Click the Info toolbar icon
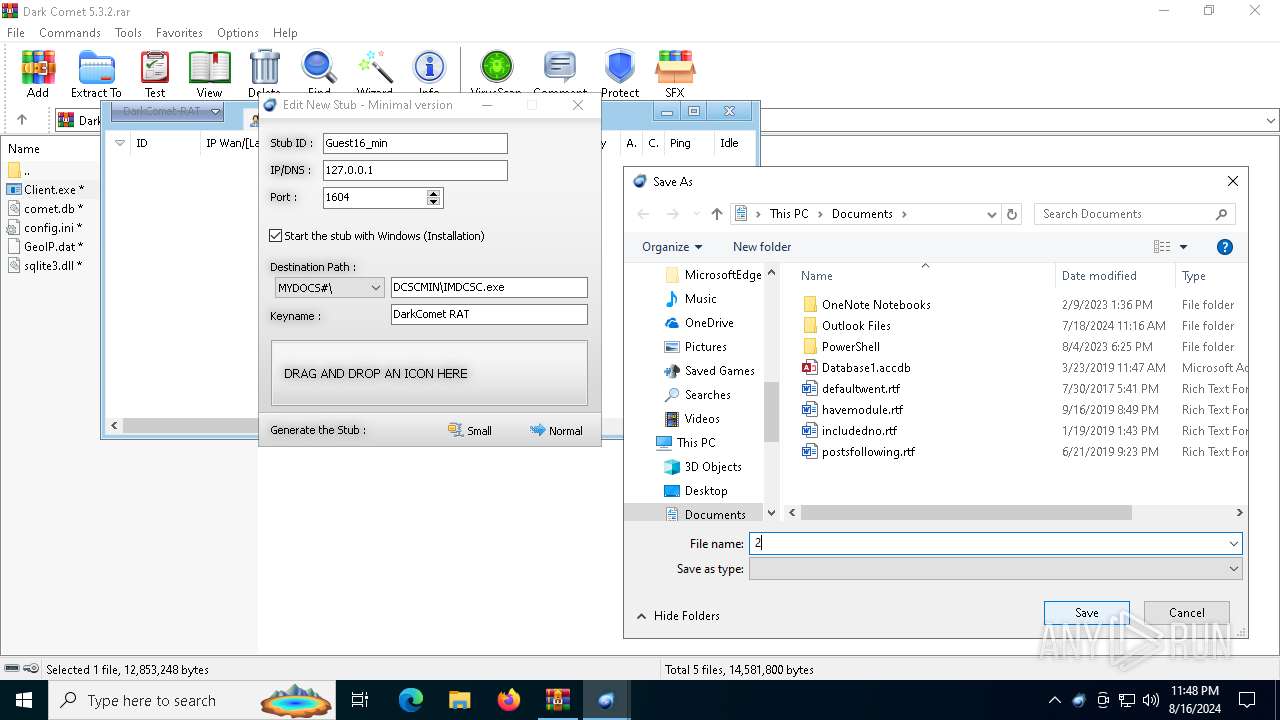The image size is (1280, 720). click(429, 74)
